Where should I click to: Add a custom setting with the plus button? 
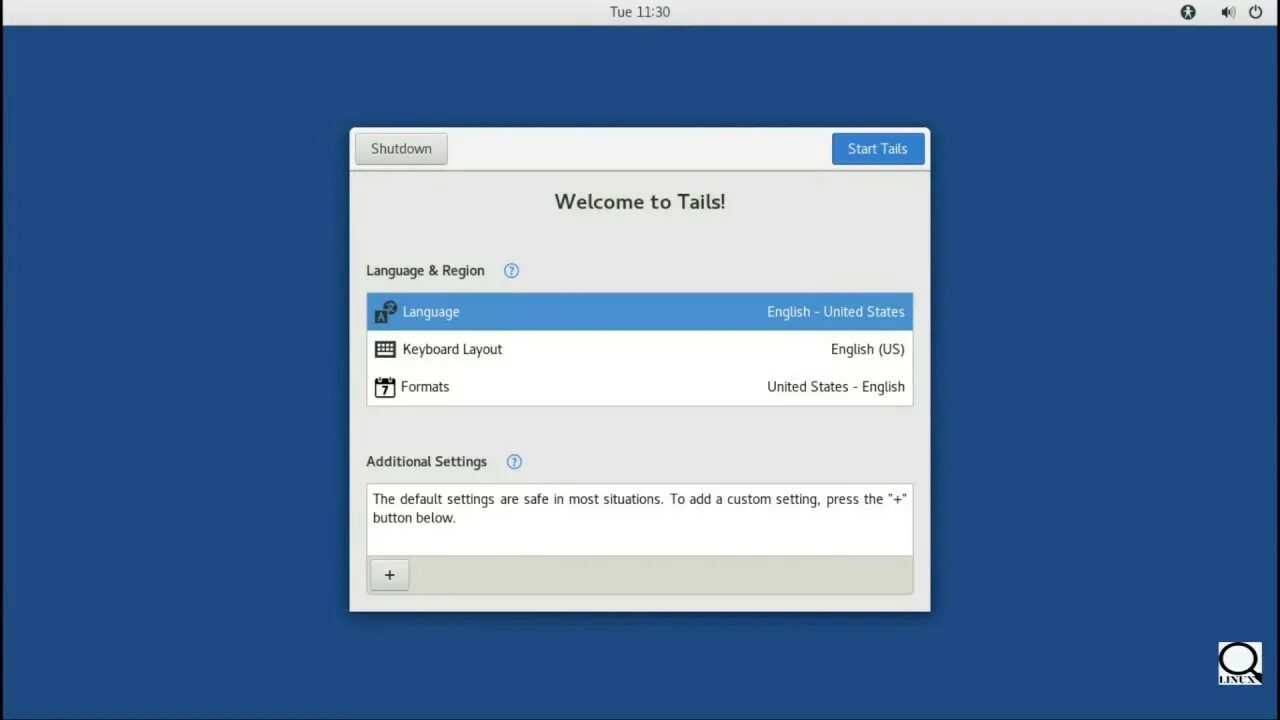(390, 575)
